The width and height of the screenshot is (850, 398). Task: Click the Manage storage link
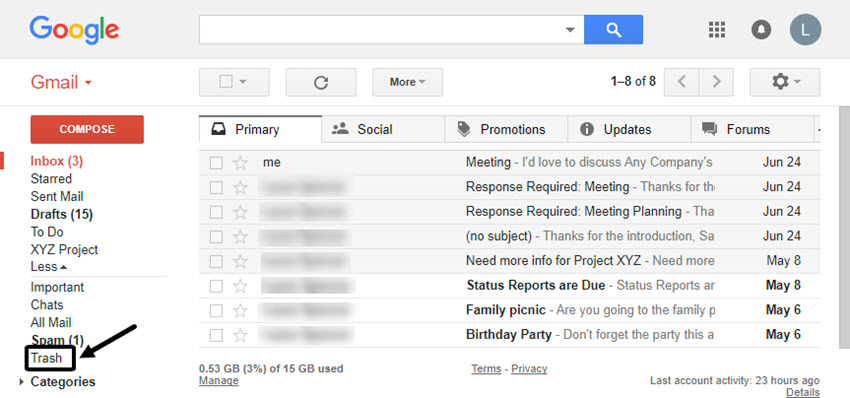pyautogui.click(x=219, y=381)
